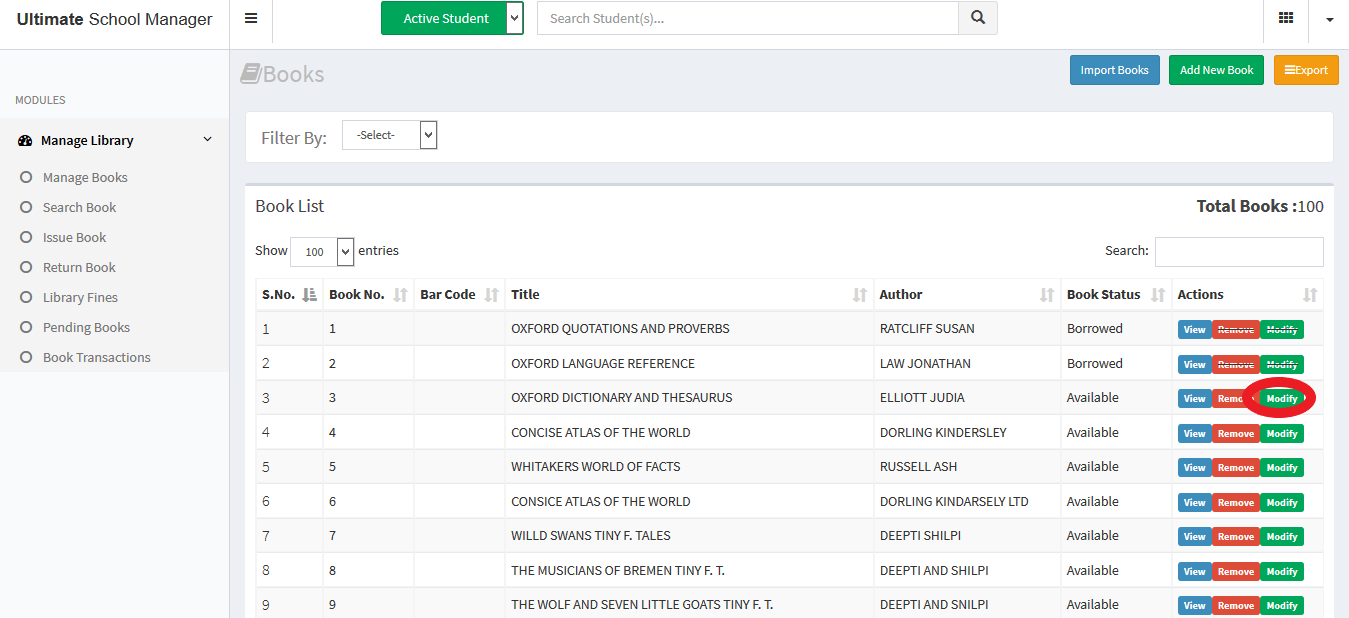The width and height of the screenshot is (1349, 618).
Task: Modify Whitakers World of Facts book
Action: click(x=1281, y=468)
